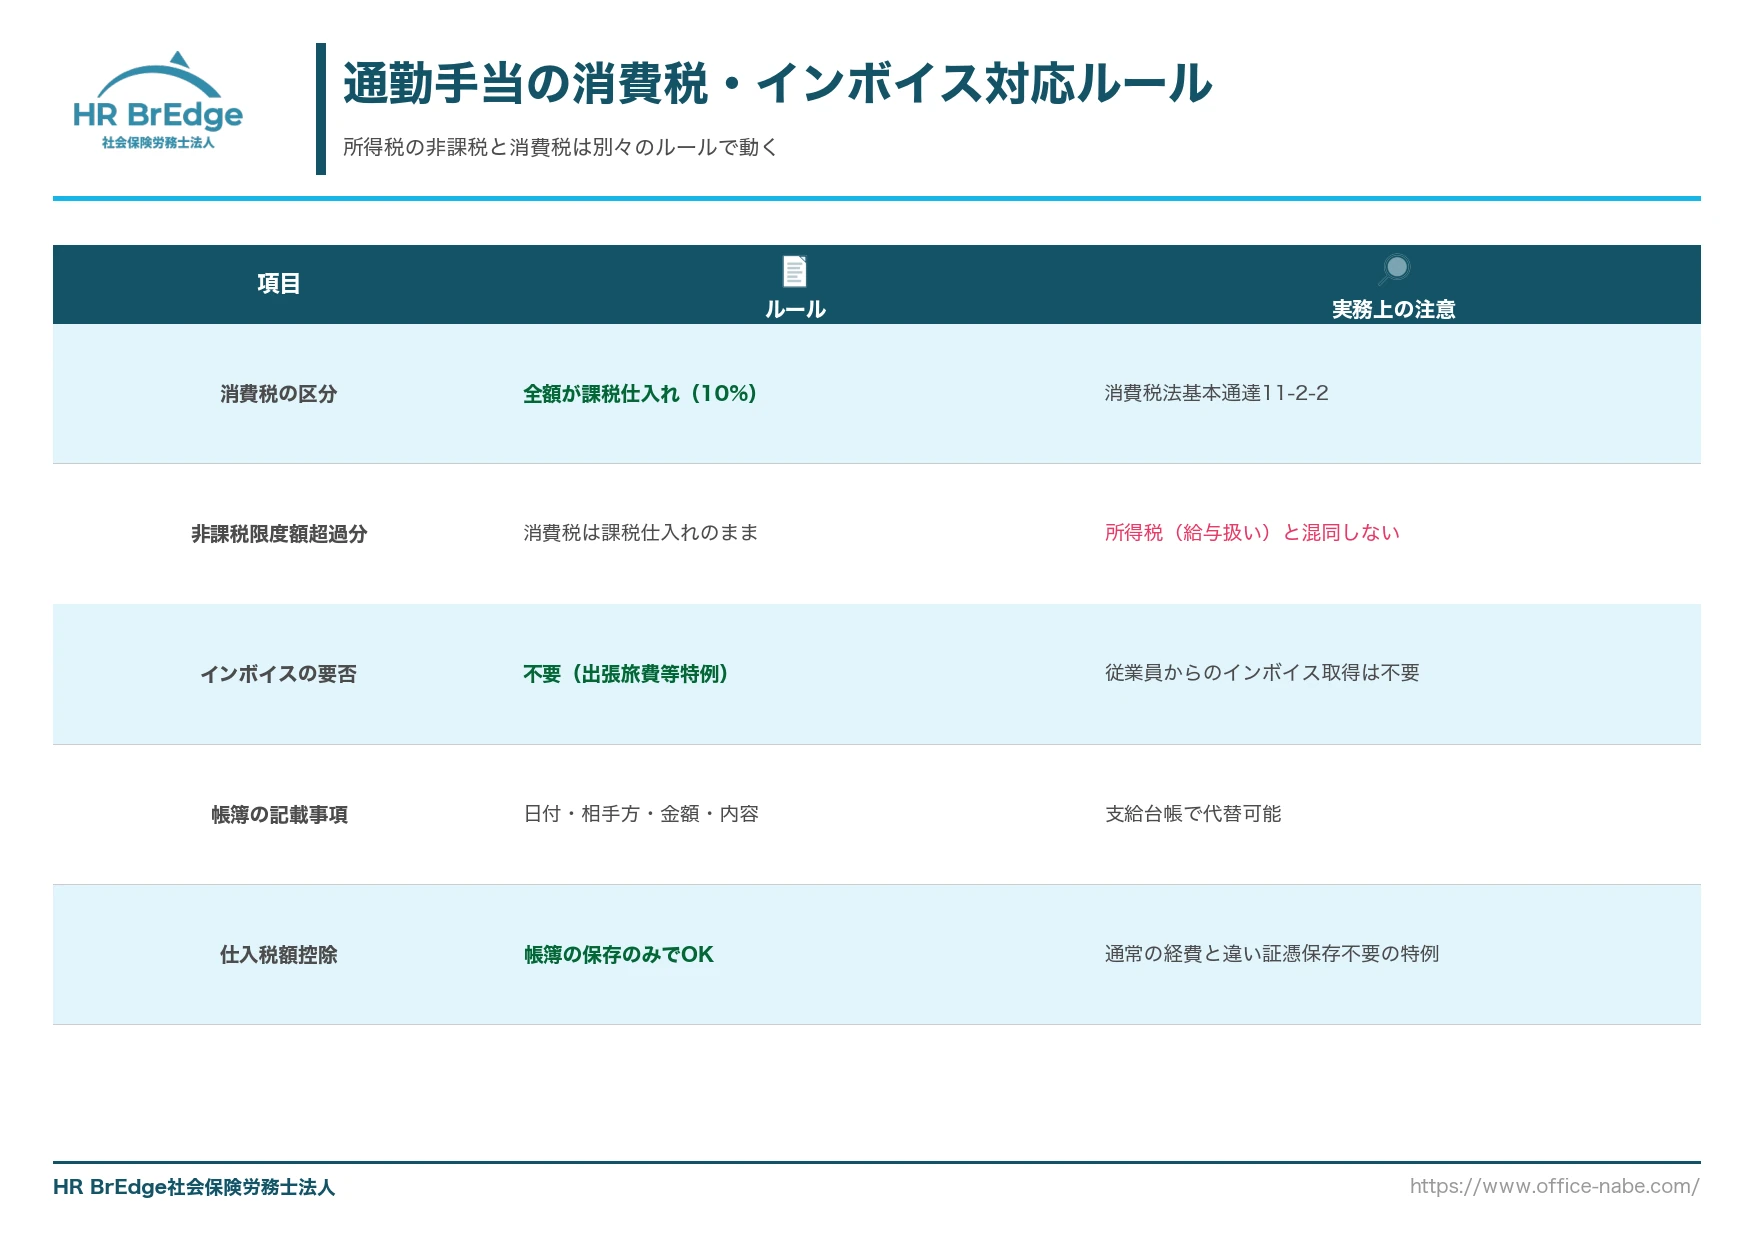Click the HR BrEdge logo

click(x=158, y=101)
